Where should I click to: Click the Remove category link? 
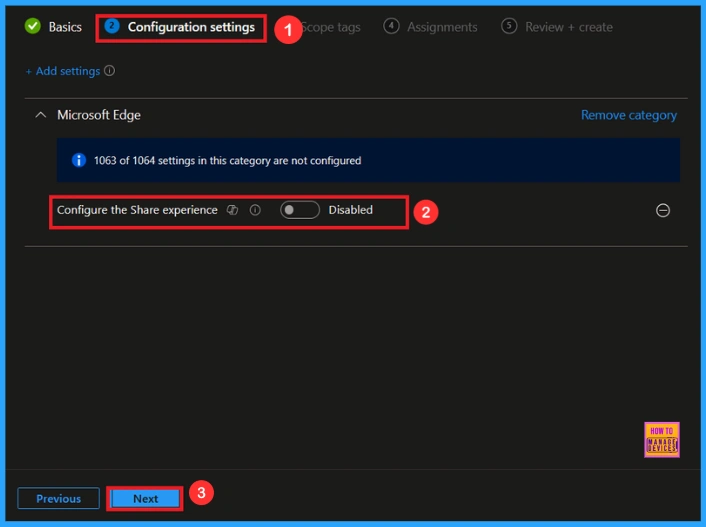629,115
